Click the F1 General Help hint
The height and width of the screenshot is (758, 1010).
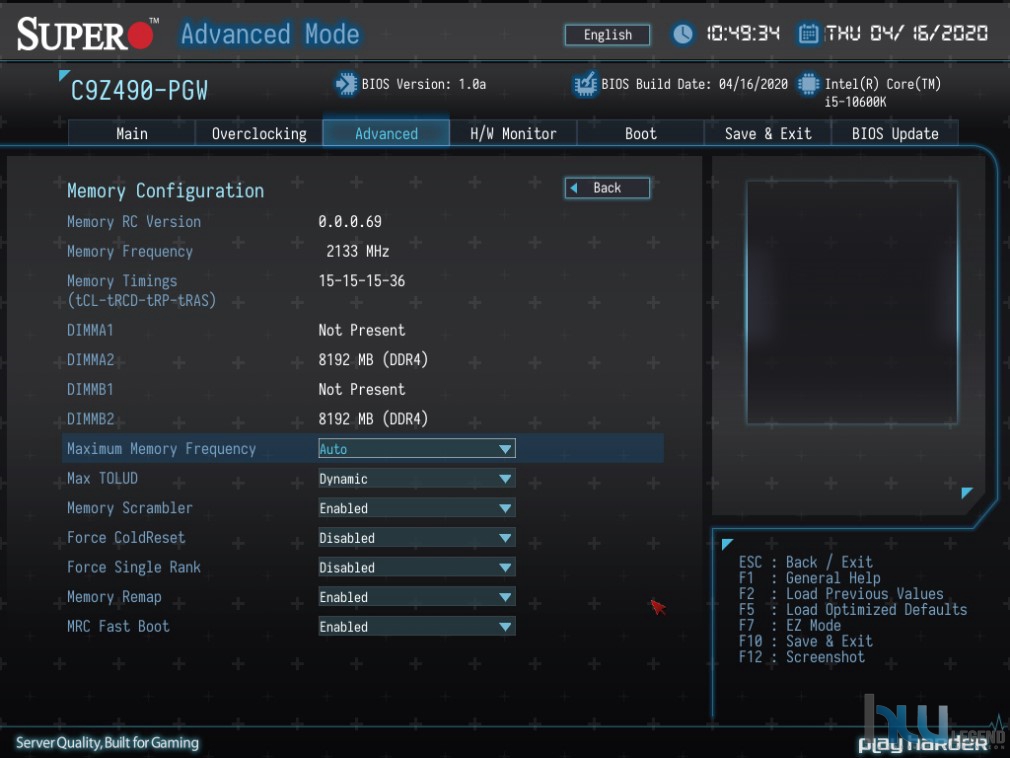tap(809, 578)
